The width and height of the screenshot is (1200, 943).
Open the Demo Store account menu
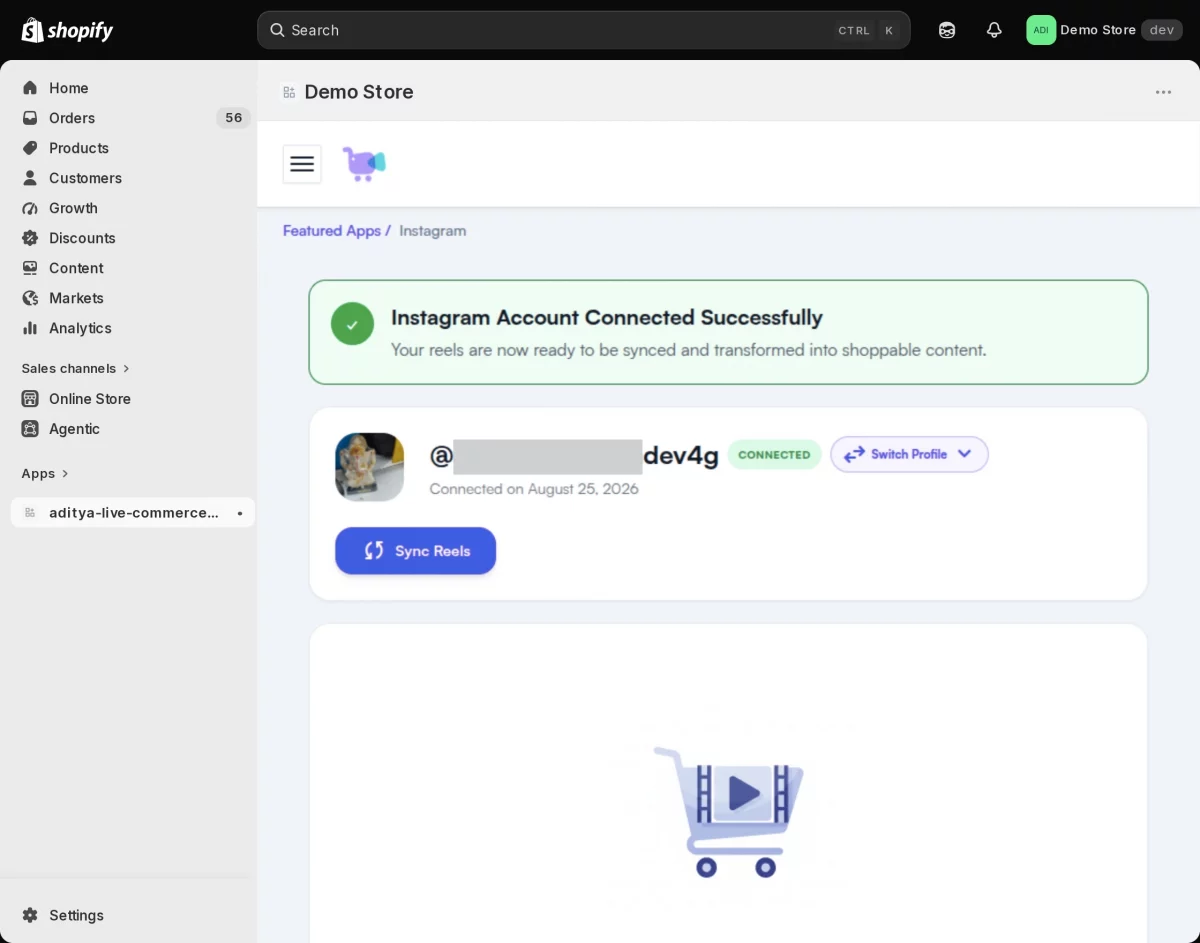coord(1104,30)
